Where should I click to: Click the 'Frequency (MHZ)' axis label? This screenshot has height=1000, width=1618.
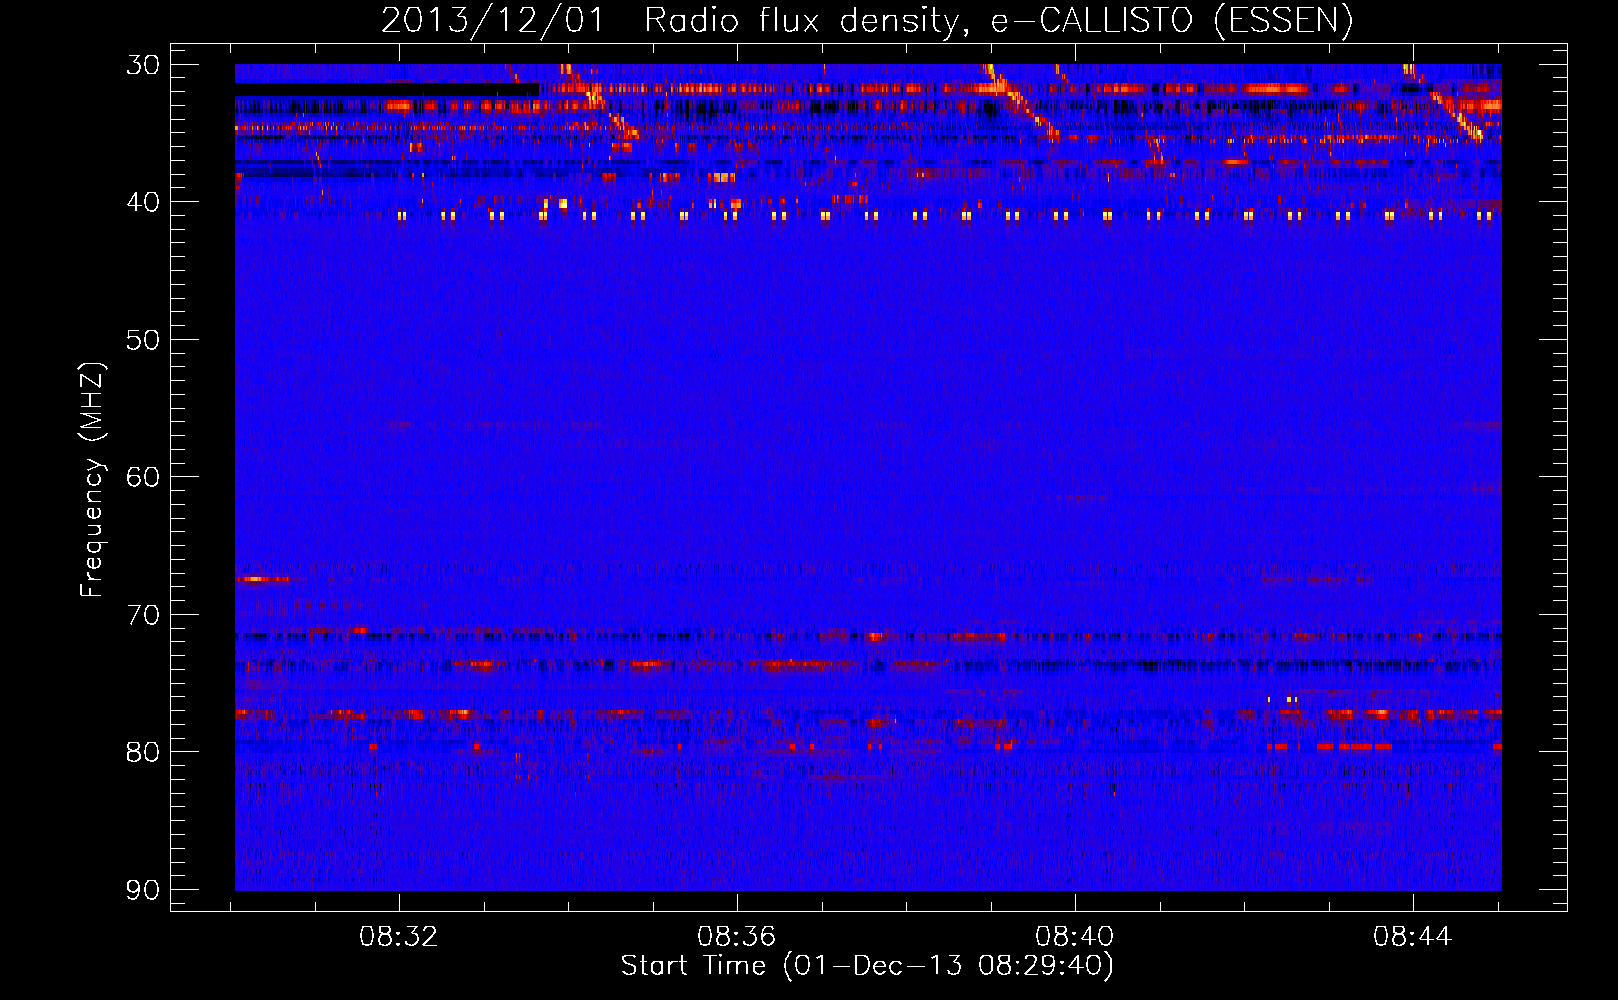point(92,479)
